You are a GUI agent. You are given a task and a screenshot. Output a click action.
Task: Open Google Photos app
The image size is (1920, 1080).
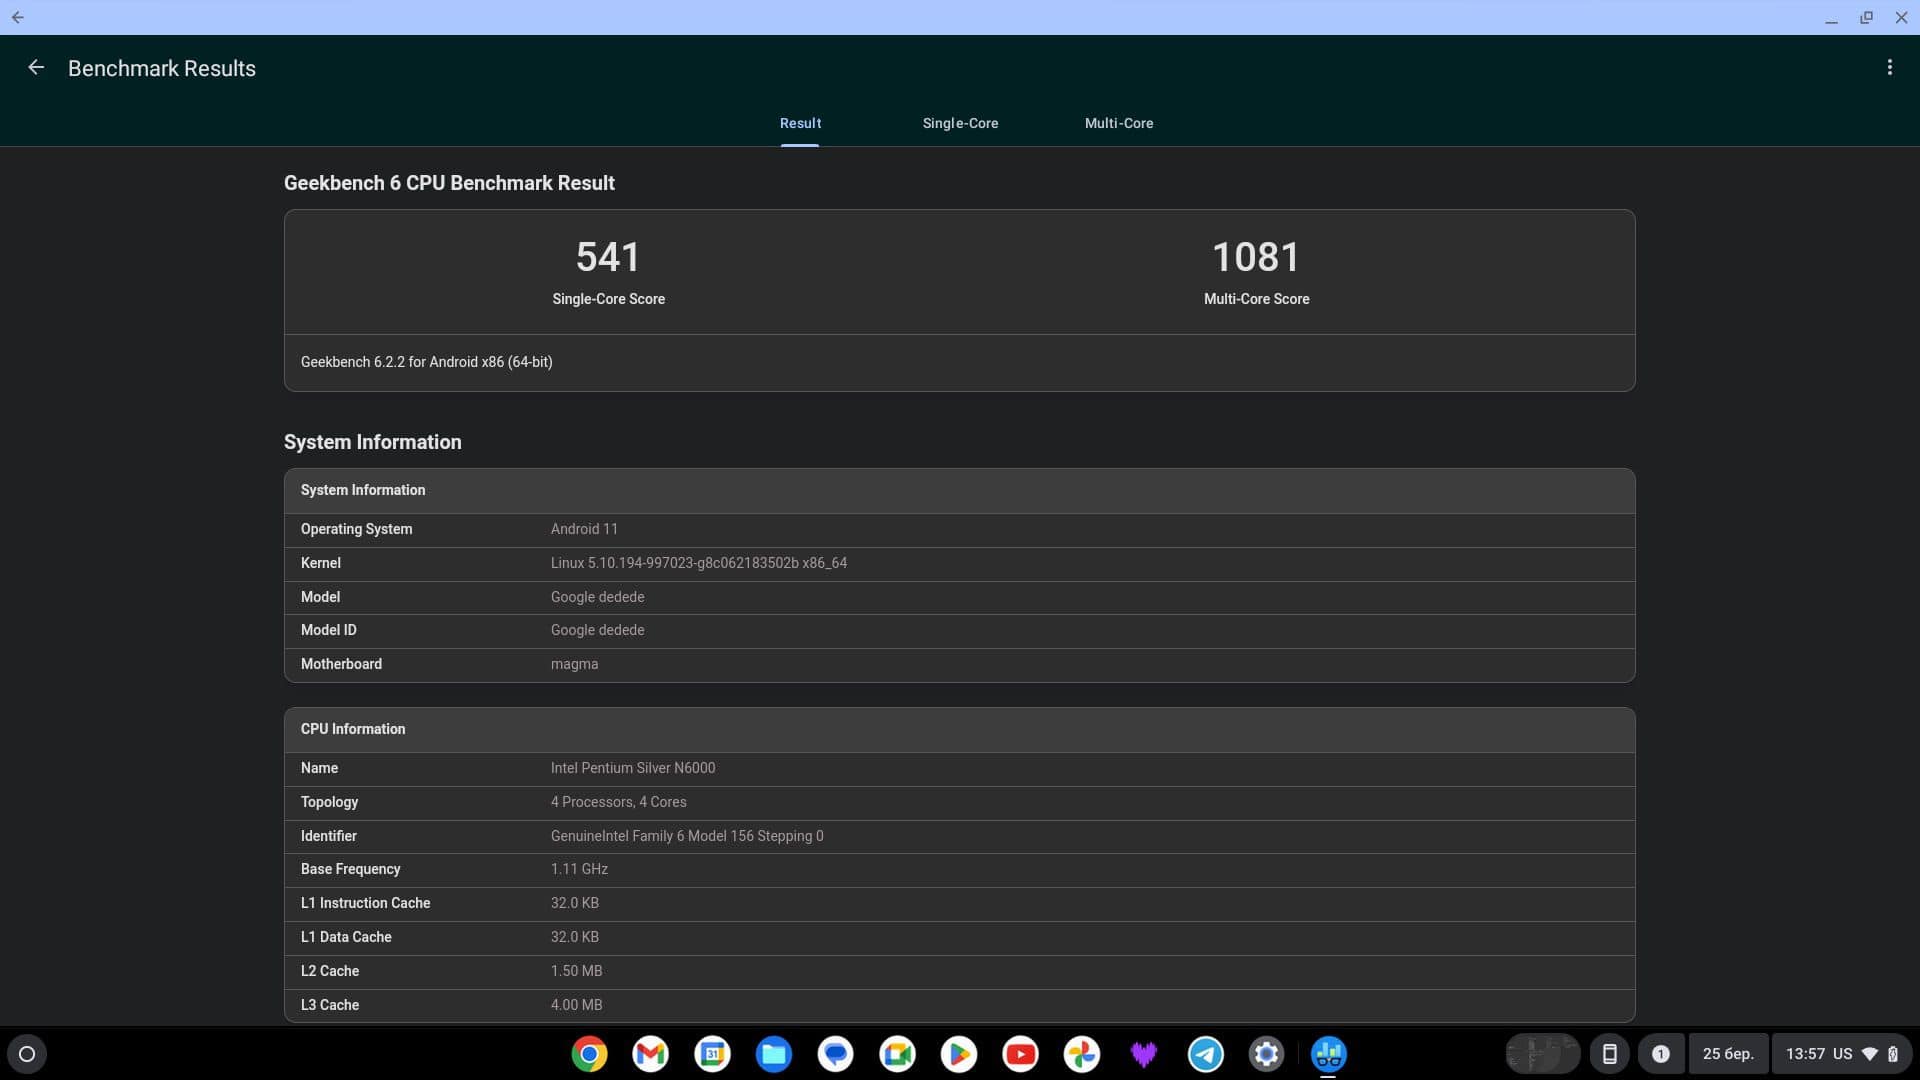[x=1083, y=1054]
